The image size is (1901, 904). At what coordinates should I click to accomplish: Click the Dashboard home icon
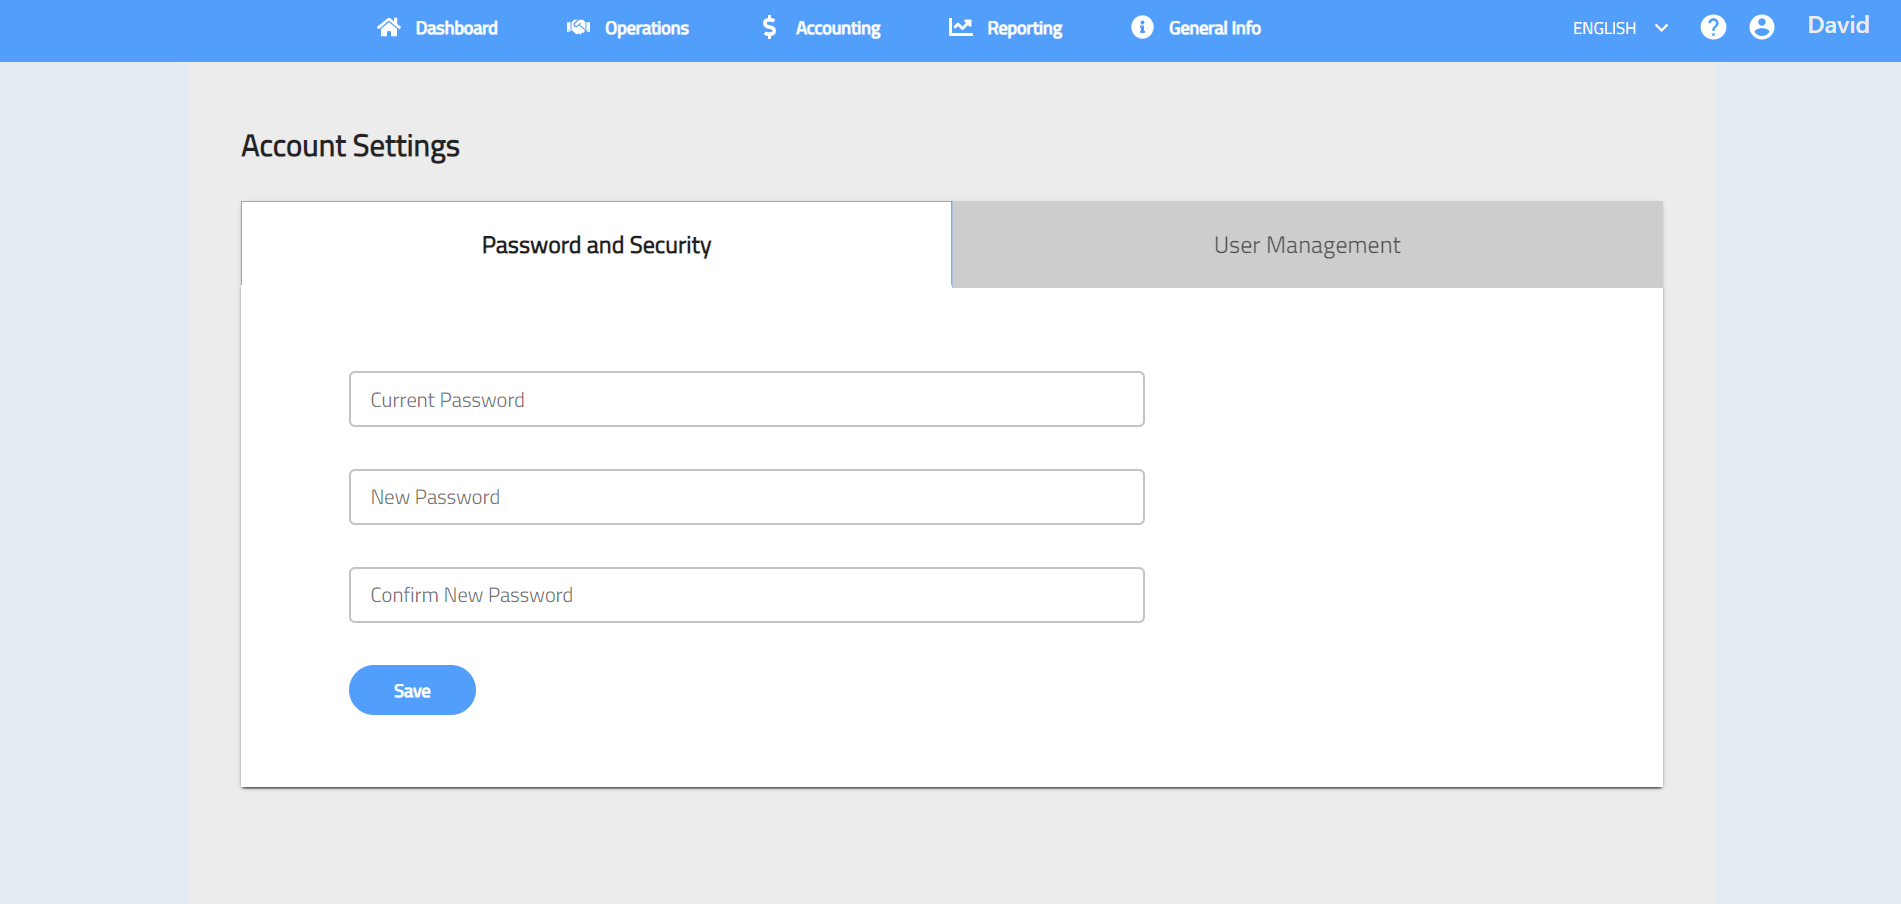(x=388, y=28)
